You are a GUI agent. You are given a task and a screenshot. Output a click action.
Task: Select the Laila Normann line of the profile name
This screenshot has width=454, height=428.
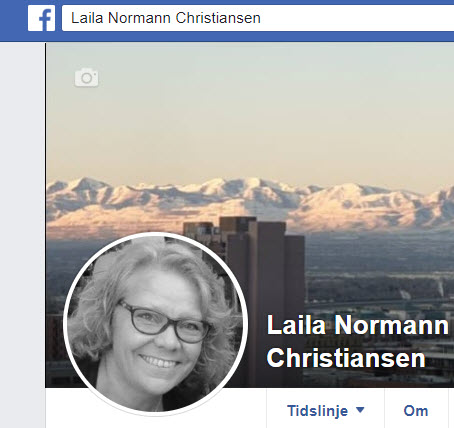[x=357, y=325]
